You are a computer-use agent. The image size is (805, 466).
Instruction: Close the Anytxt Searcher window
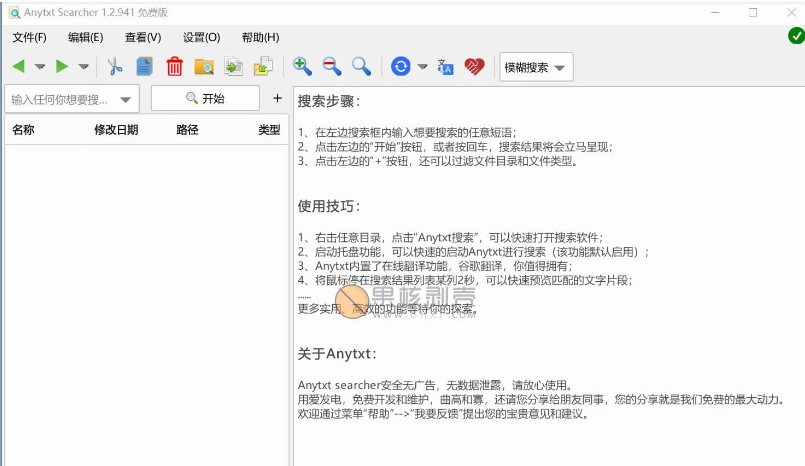coord(791,12)
